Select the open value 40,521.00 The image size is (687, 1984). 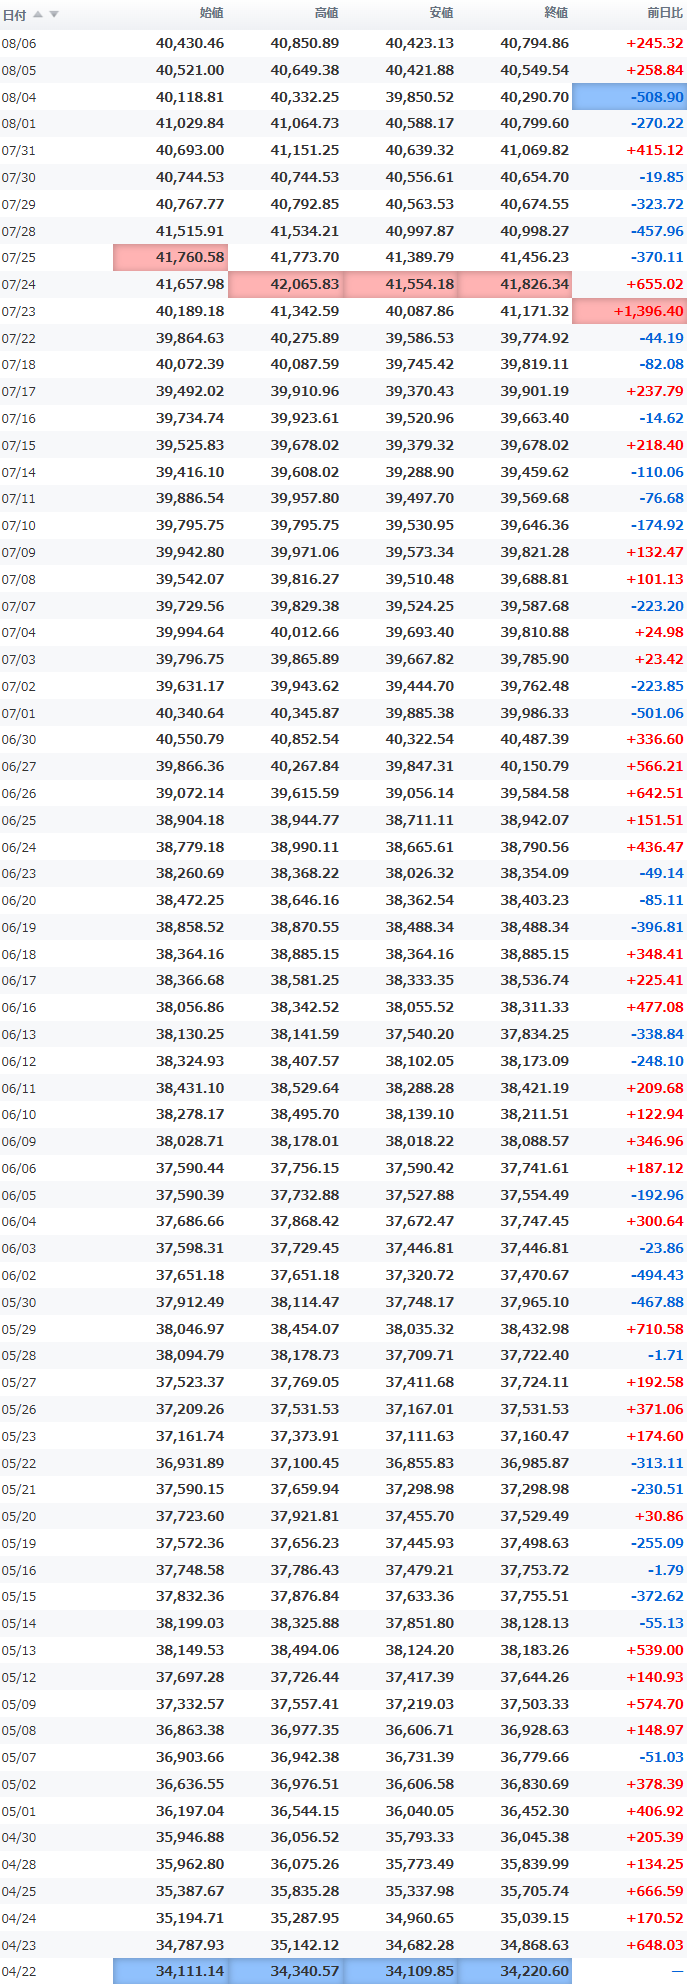190,70
